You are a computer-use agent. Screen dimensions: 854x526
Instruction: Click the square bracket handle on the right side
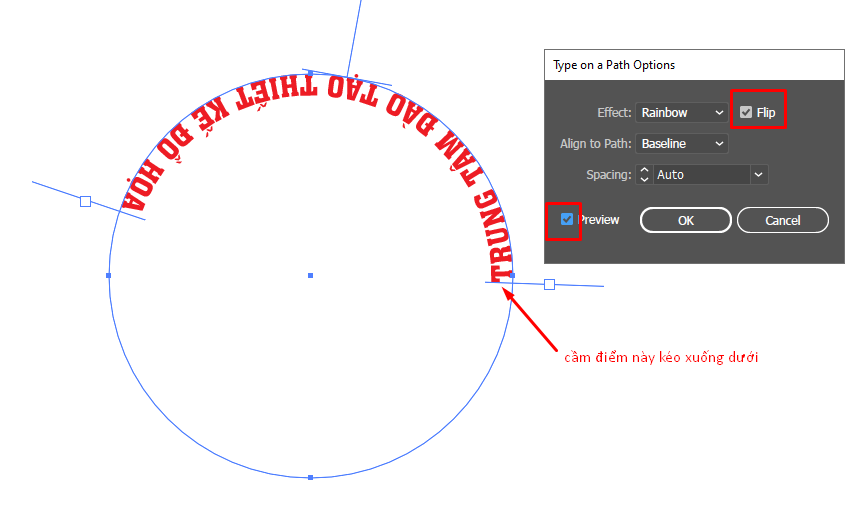(x=549, y=285)
